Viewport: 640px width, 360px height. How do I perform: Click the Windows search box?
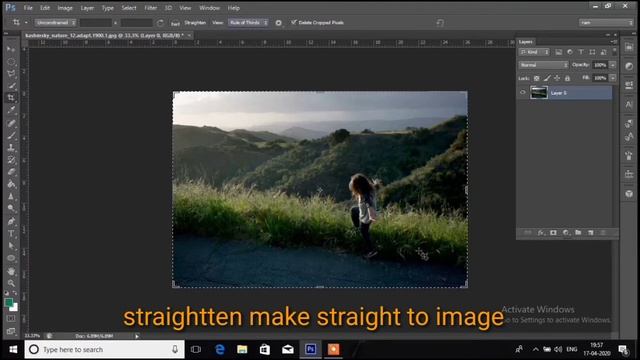pyautogui.click(x=104, y=349)
